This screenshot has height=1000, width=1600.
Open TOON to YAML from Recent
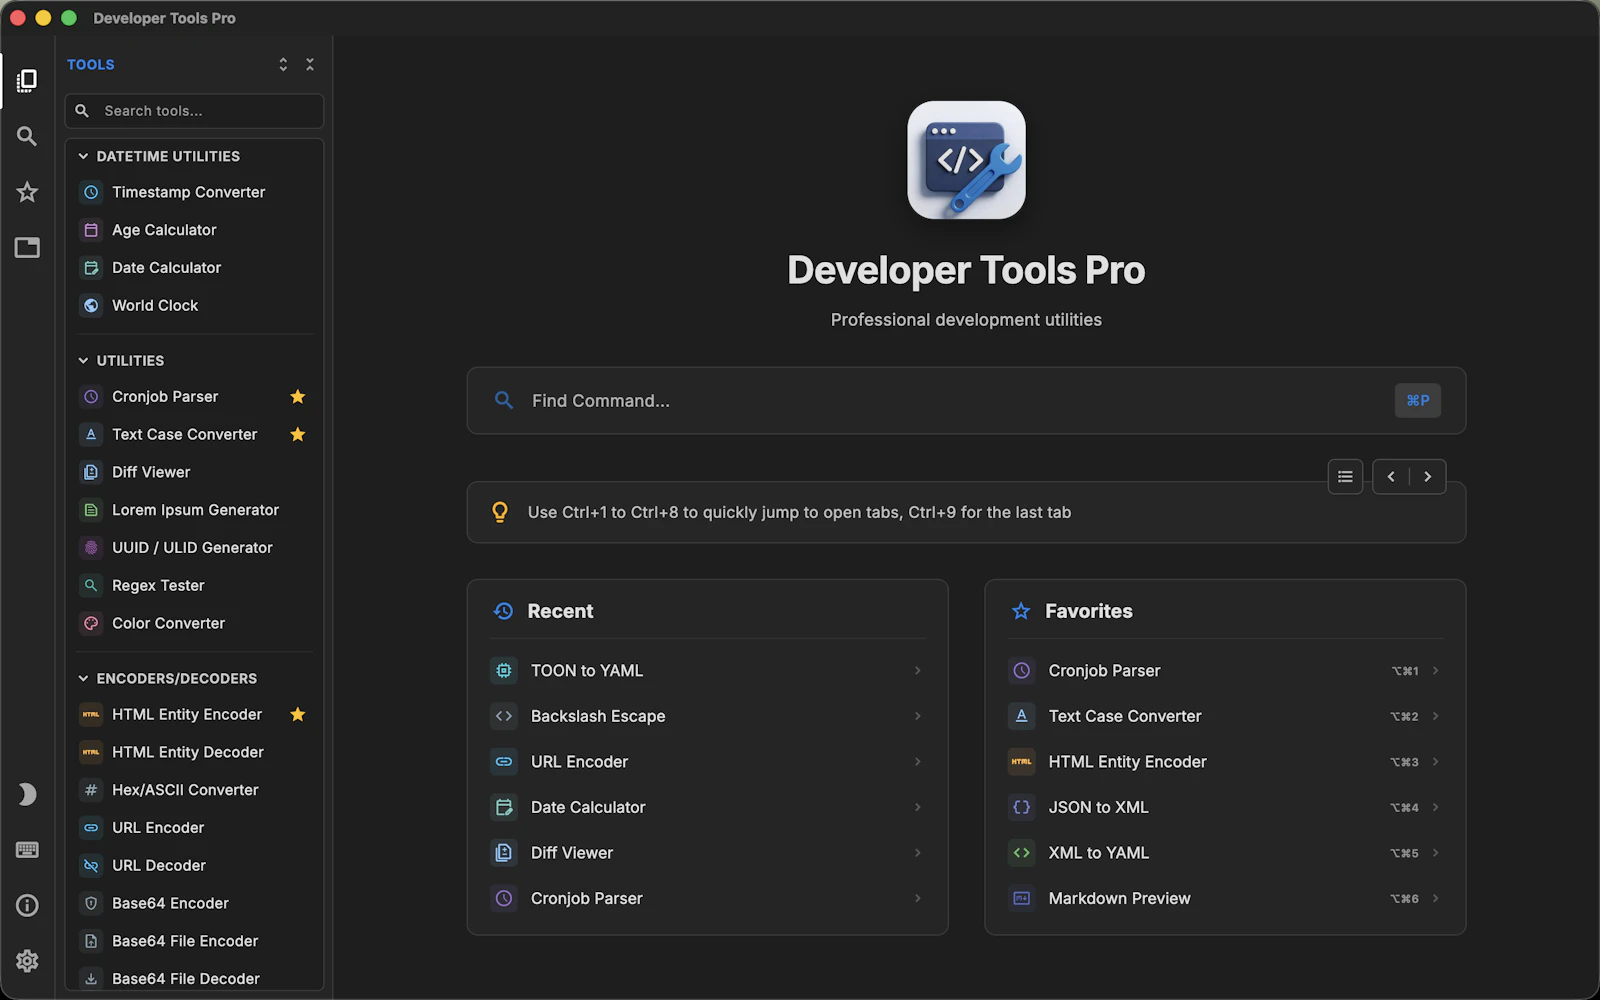pos(707,671)
